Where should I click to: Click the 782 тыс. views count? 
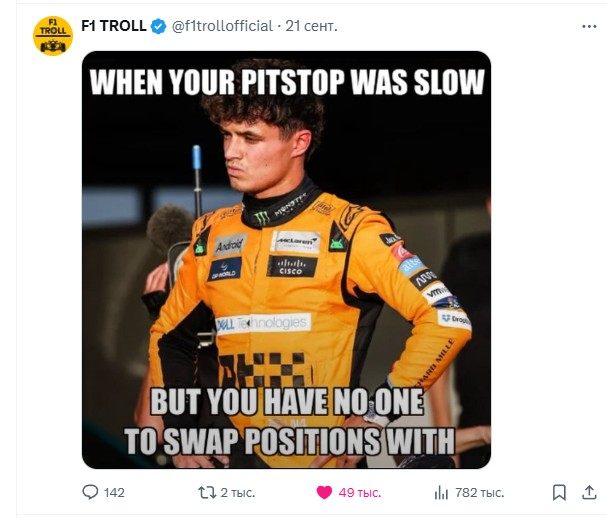pos(480,493)
